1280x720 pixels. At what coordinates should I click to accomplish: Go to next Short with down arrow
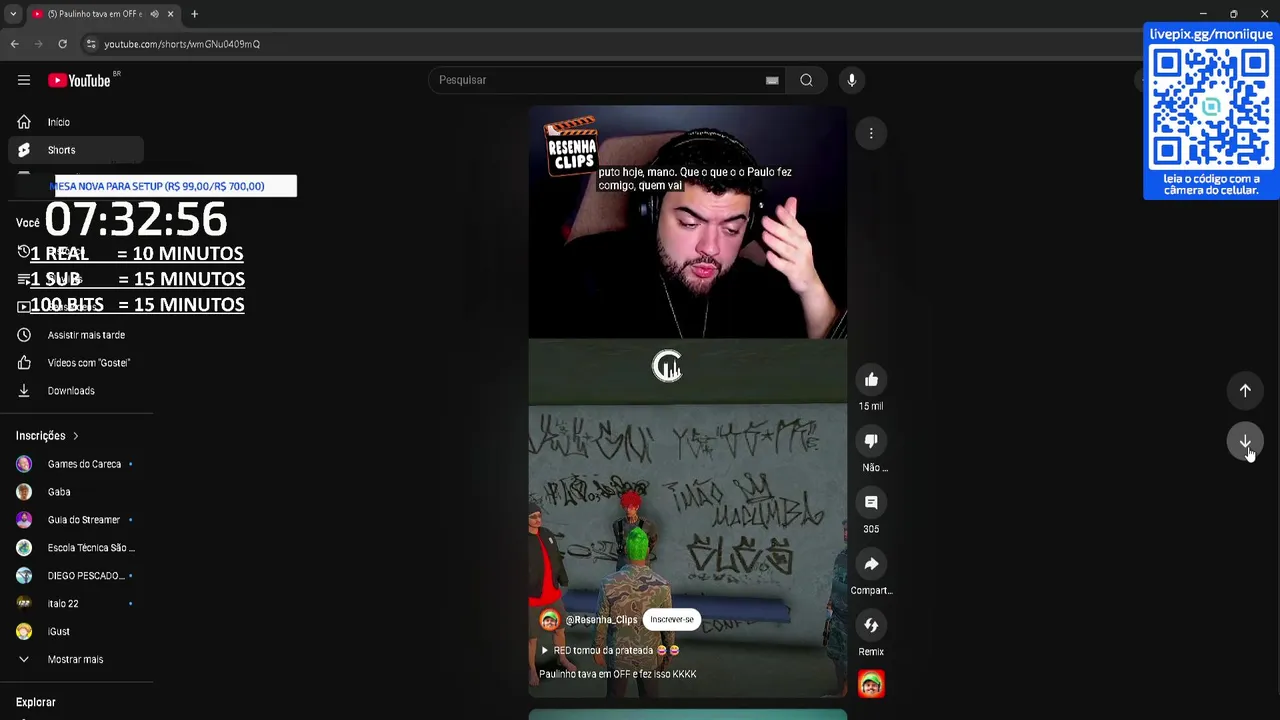pos(1245,442)
